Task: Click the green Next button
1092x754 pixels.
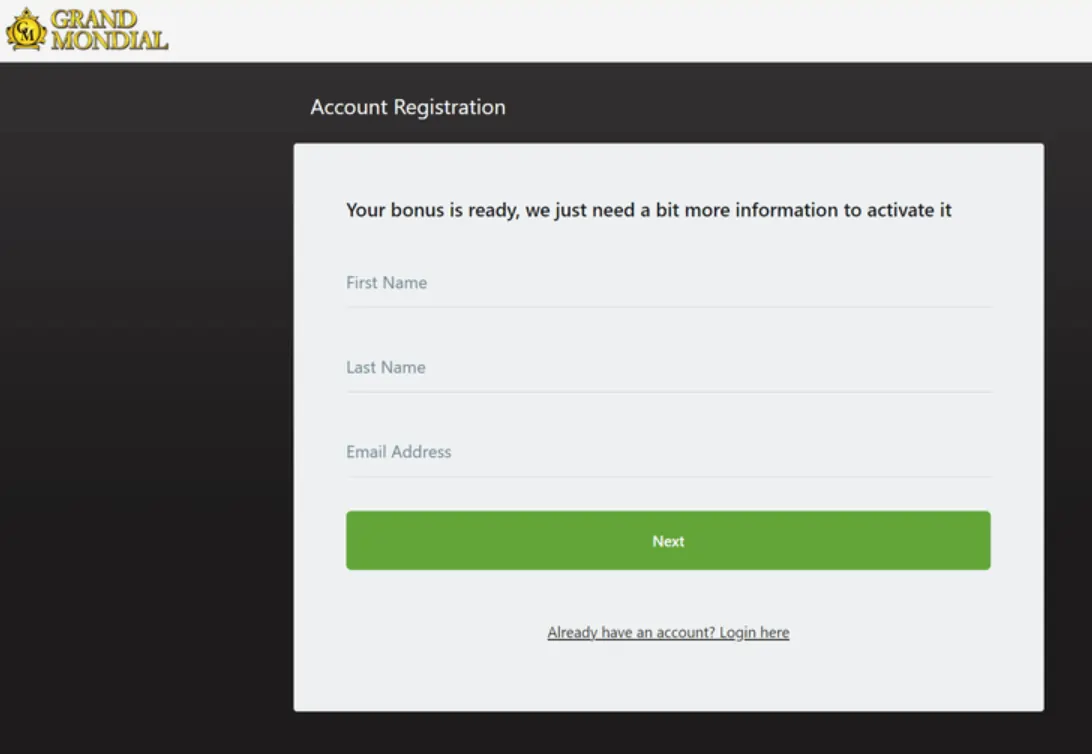Action: click(668, 540)
